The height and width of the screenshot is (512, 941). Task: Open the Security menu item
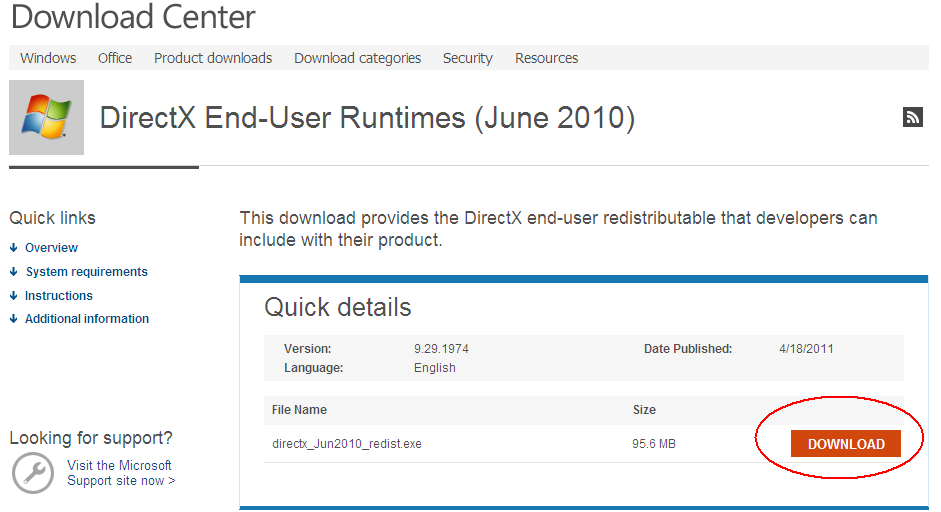(467, 58)
